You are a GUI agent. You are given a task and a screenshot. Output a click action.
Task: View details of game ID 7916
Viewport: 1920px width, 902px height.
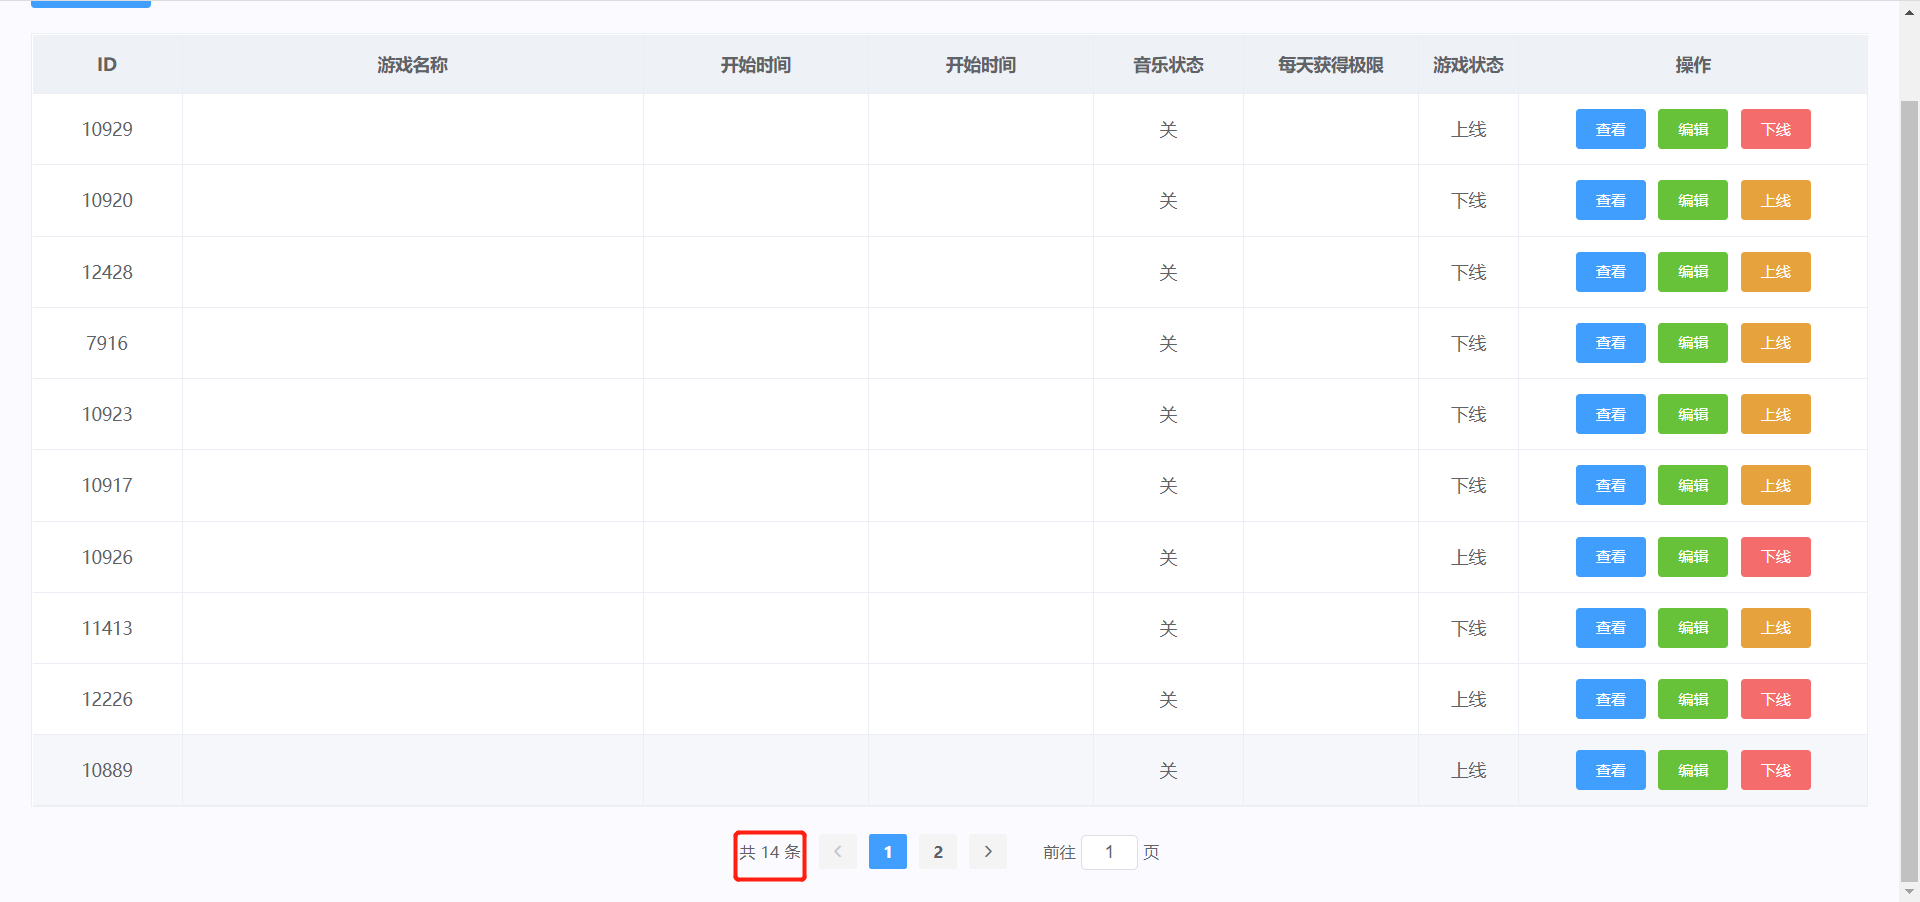tap(1610, 343)
